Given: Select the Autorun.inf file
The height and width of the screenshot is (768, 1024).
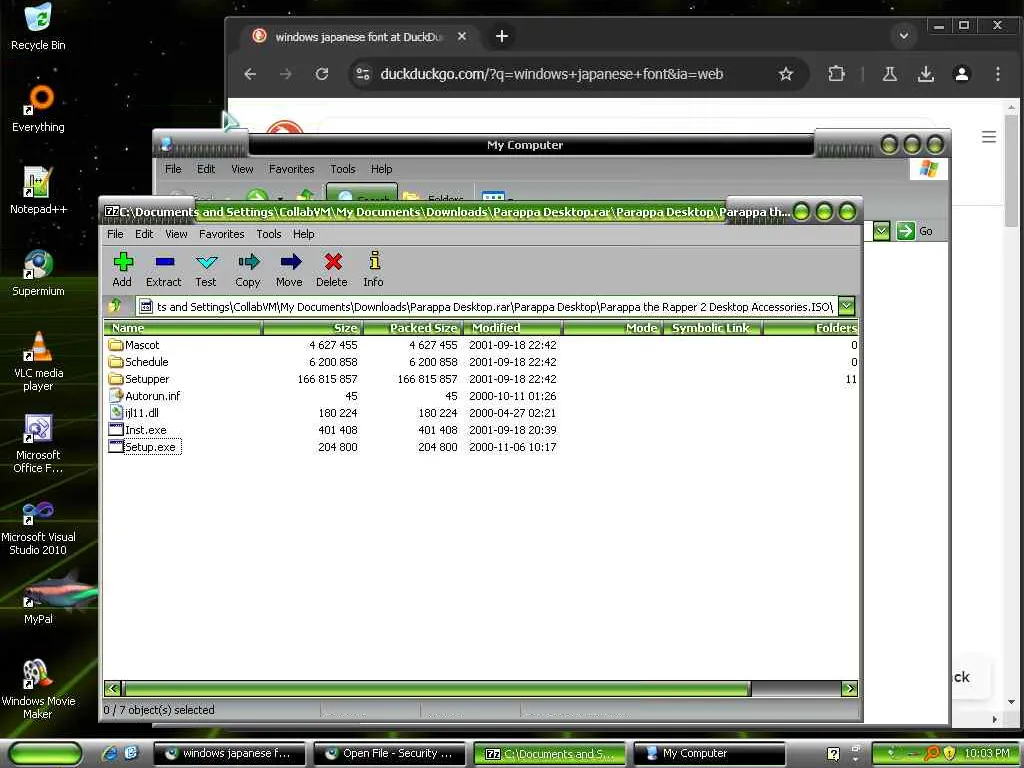Looking at the screenshot, I should 152,396.
